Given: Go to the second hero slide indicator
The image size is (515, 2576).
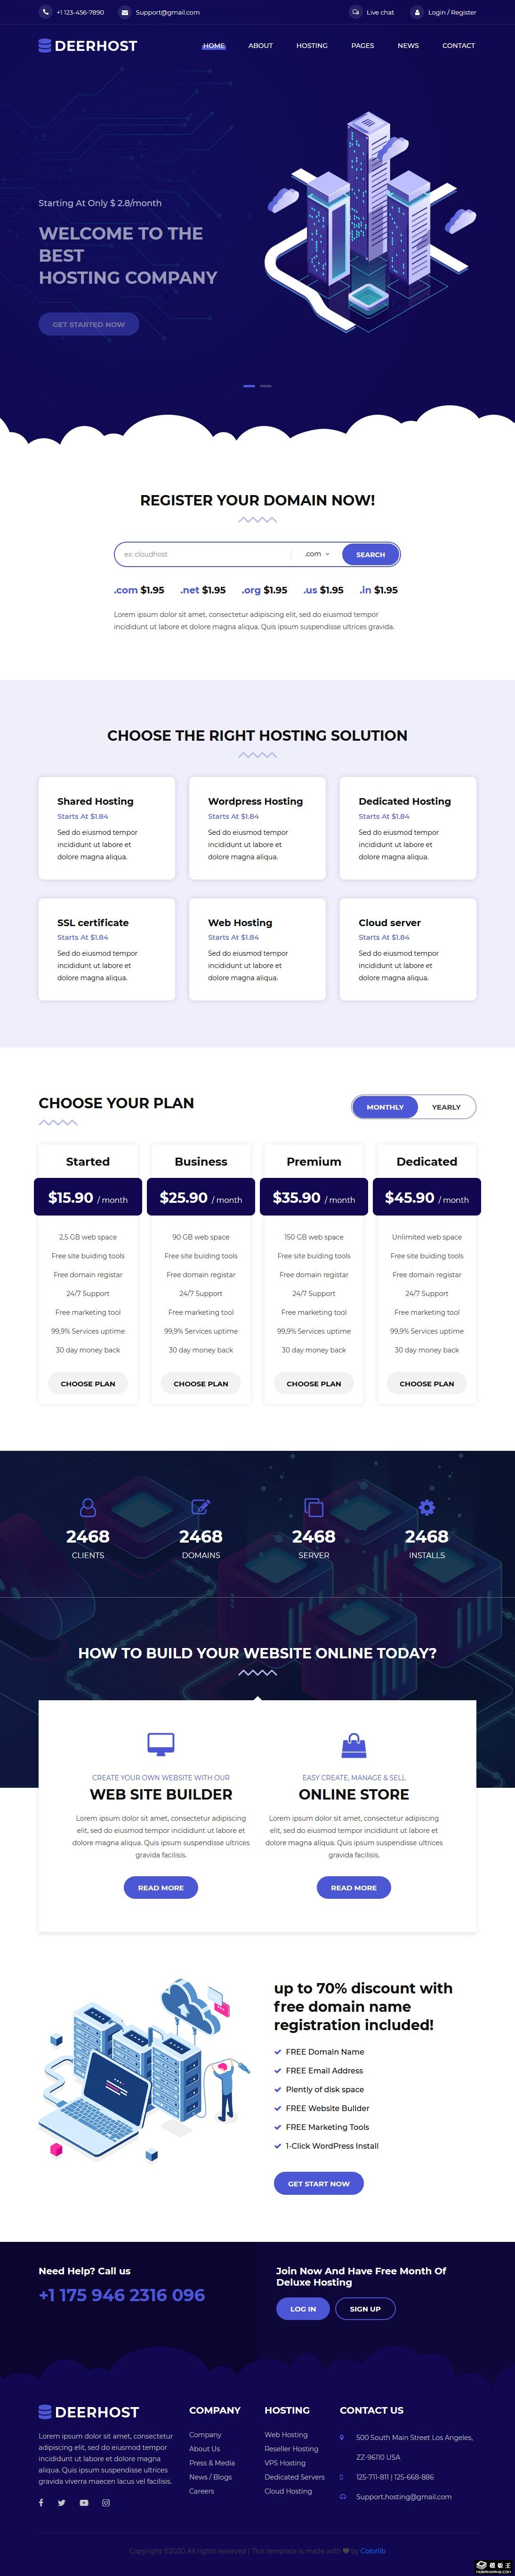Looking at the screenshot, I should [x=266, y=385].
